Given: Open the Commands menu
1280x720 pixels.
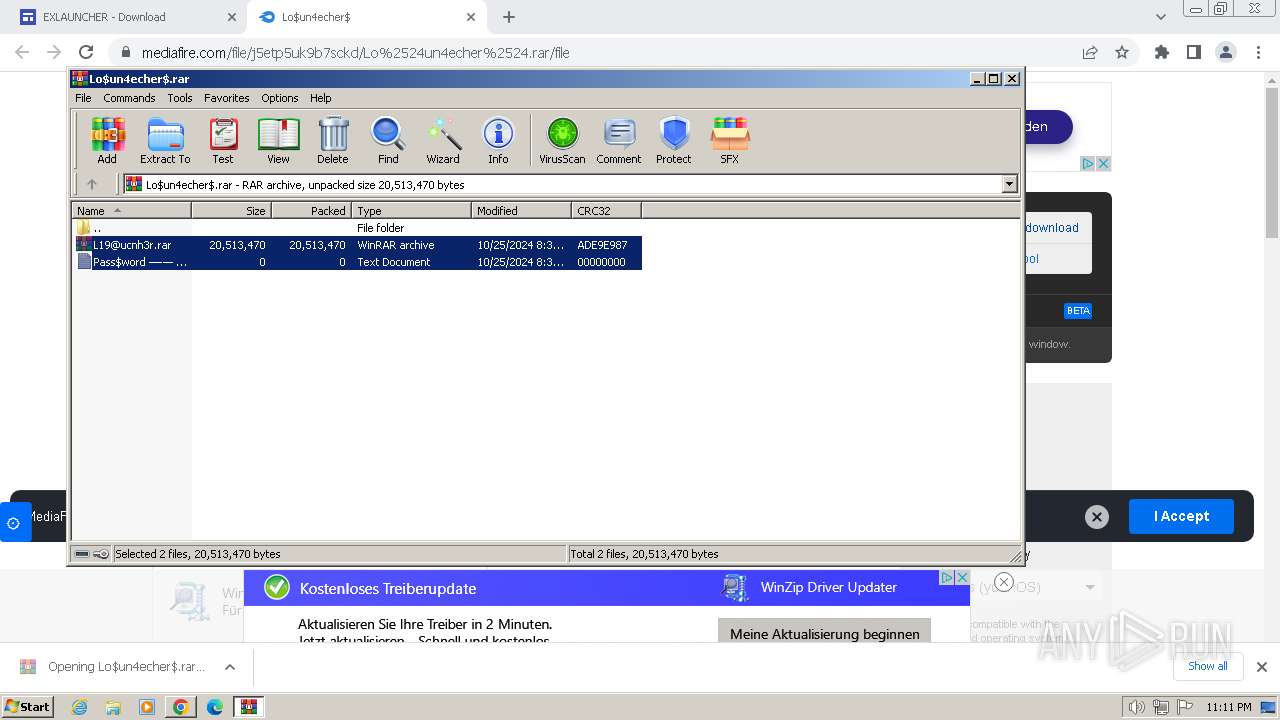Looking at the screenshot, I should 129,98.
